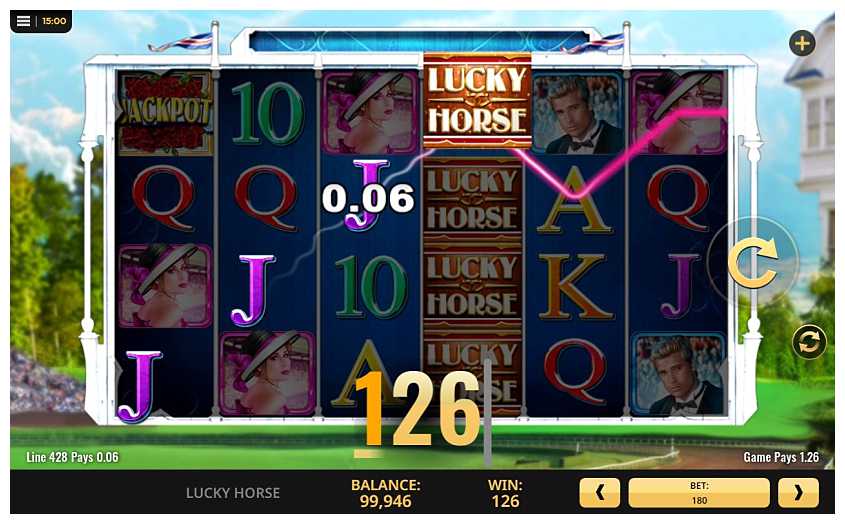This screenshot has height=524, width=845.
Task: Increase bet with right arrow
Action: 798,493
